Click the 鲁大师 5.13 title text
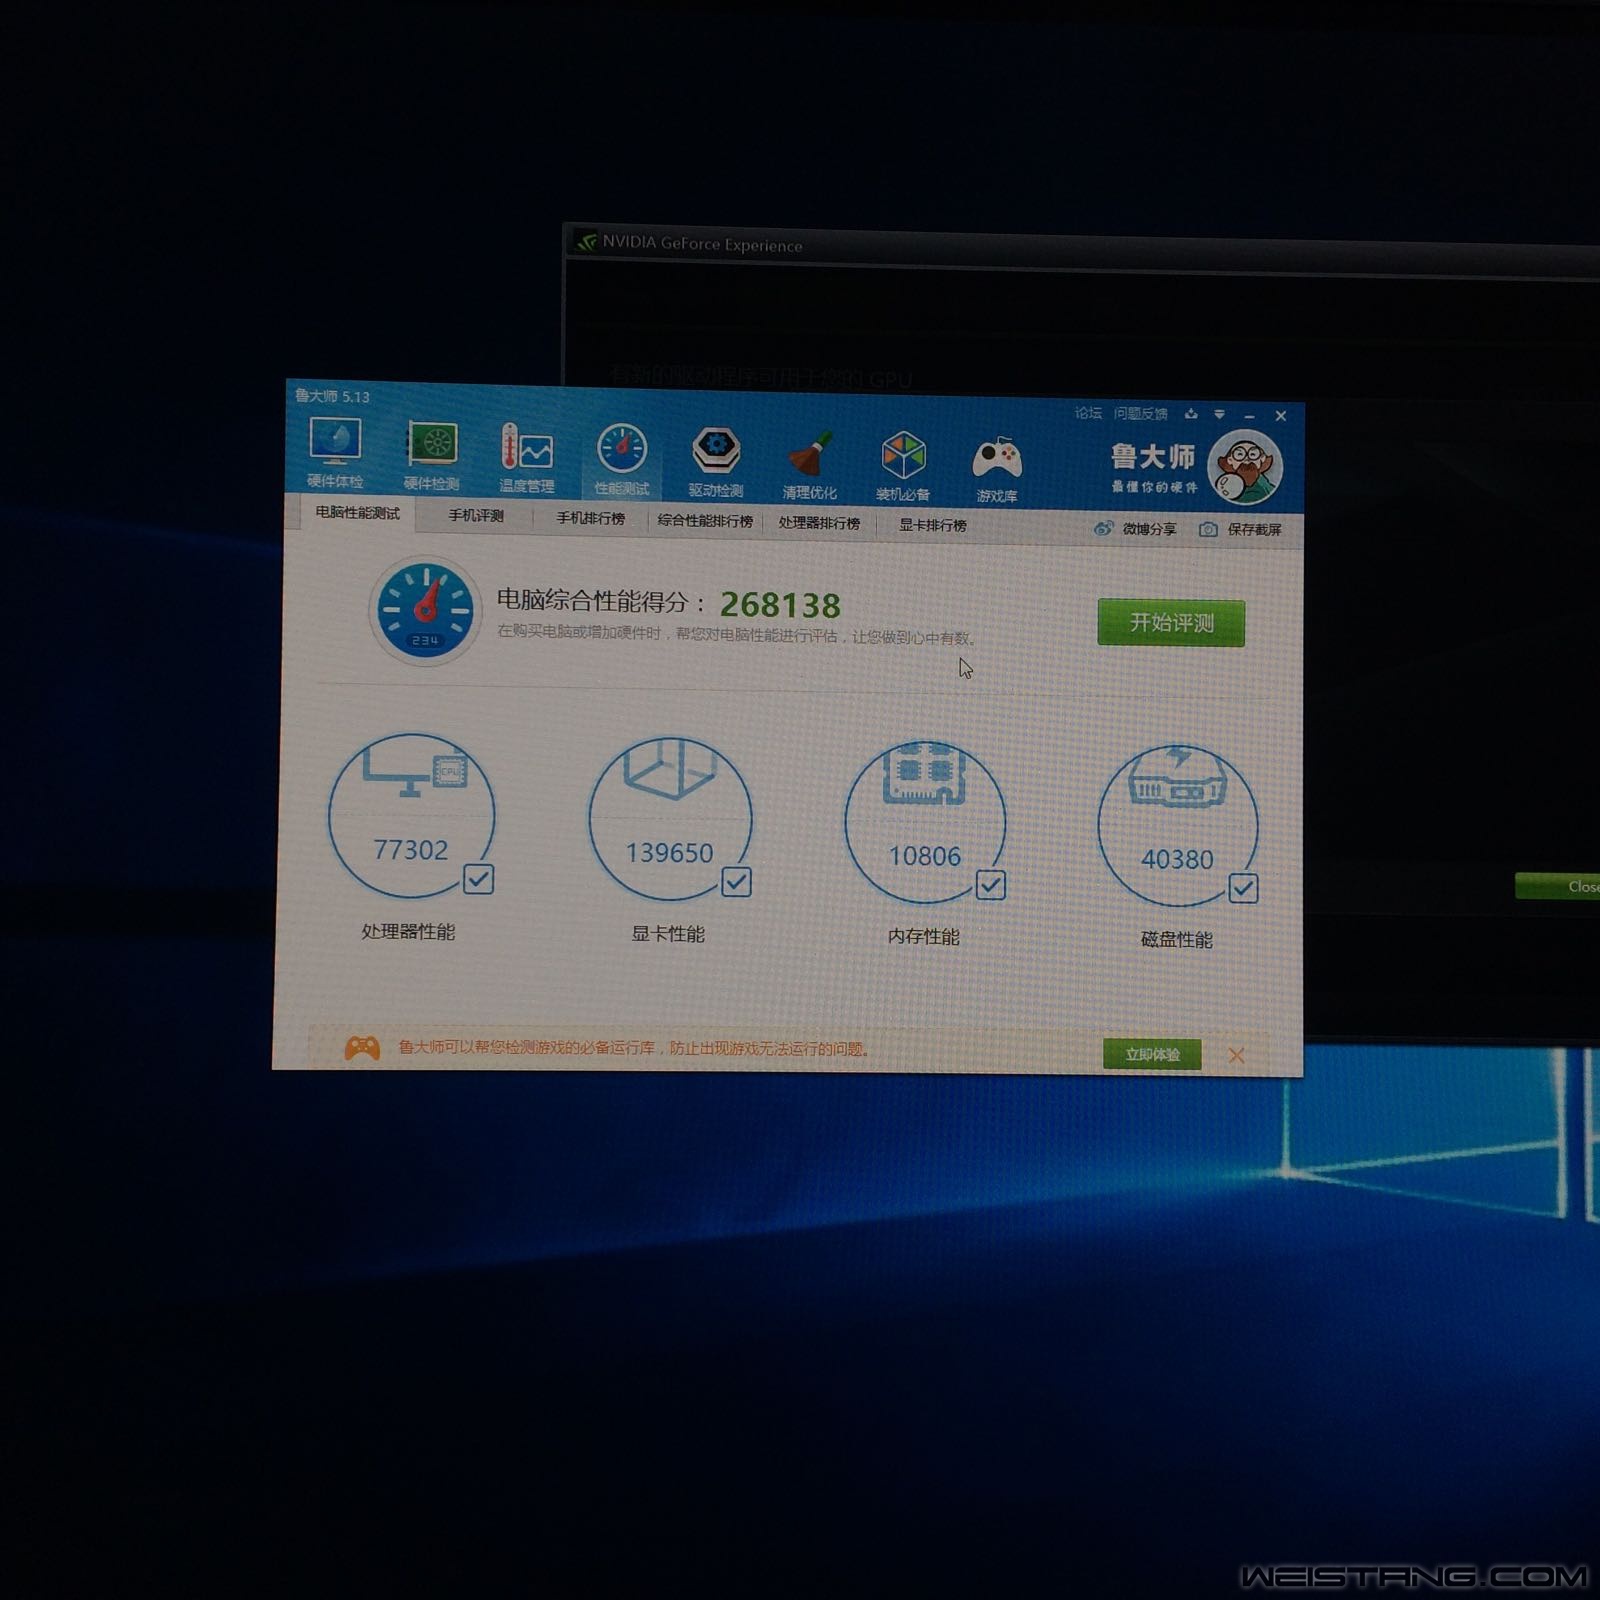 332,396
